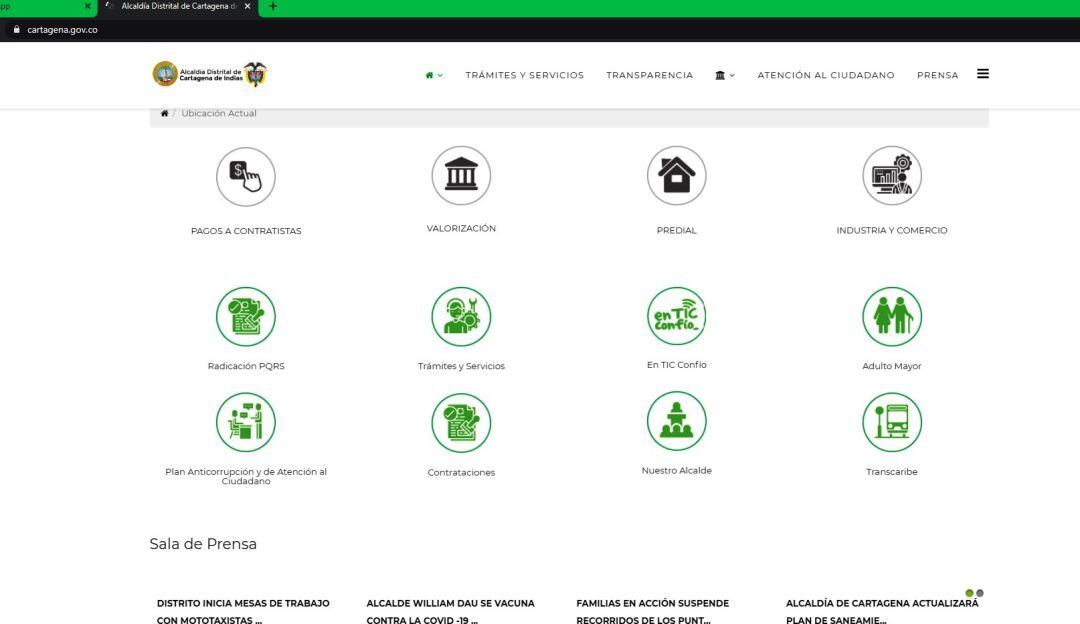This screenshot has height=624, width=1080.
Task: Expand the hamburger menu
Action: (x=983, y=74)
